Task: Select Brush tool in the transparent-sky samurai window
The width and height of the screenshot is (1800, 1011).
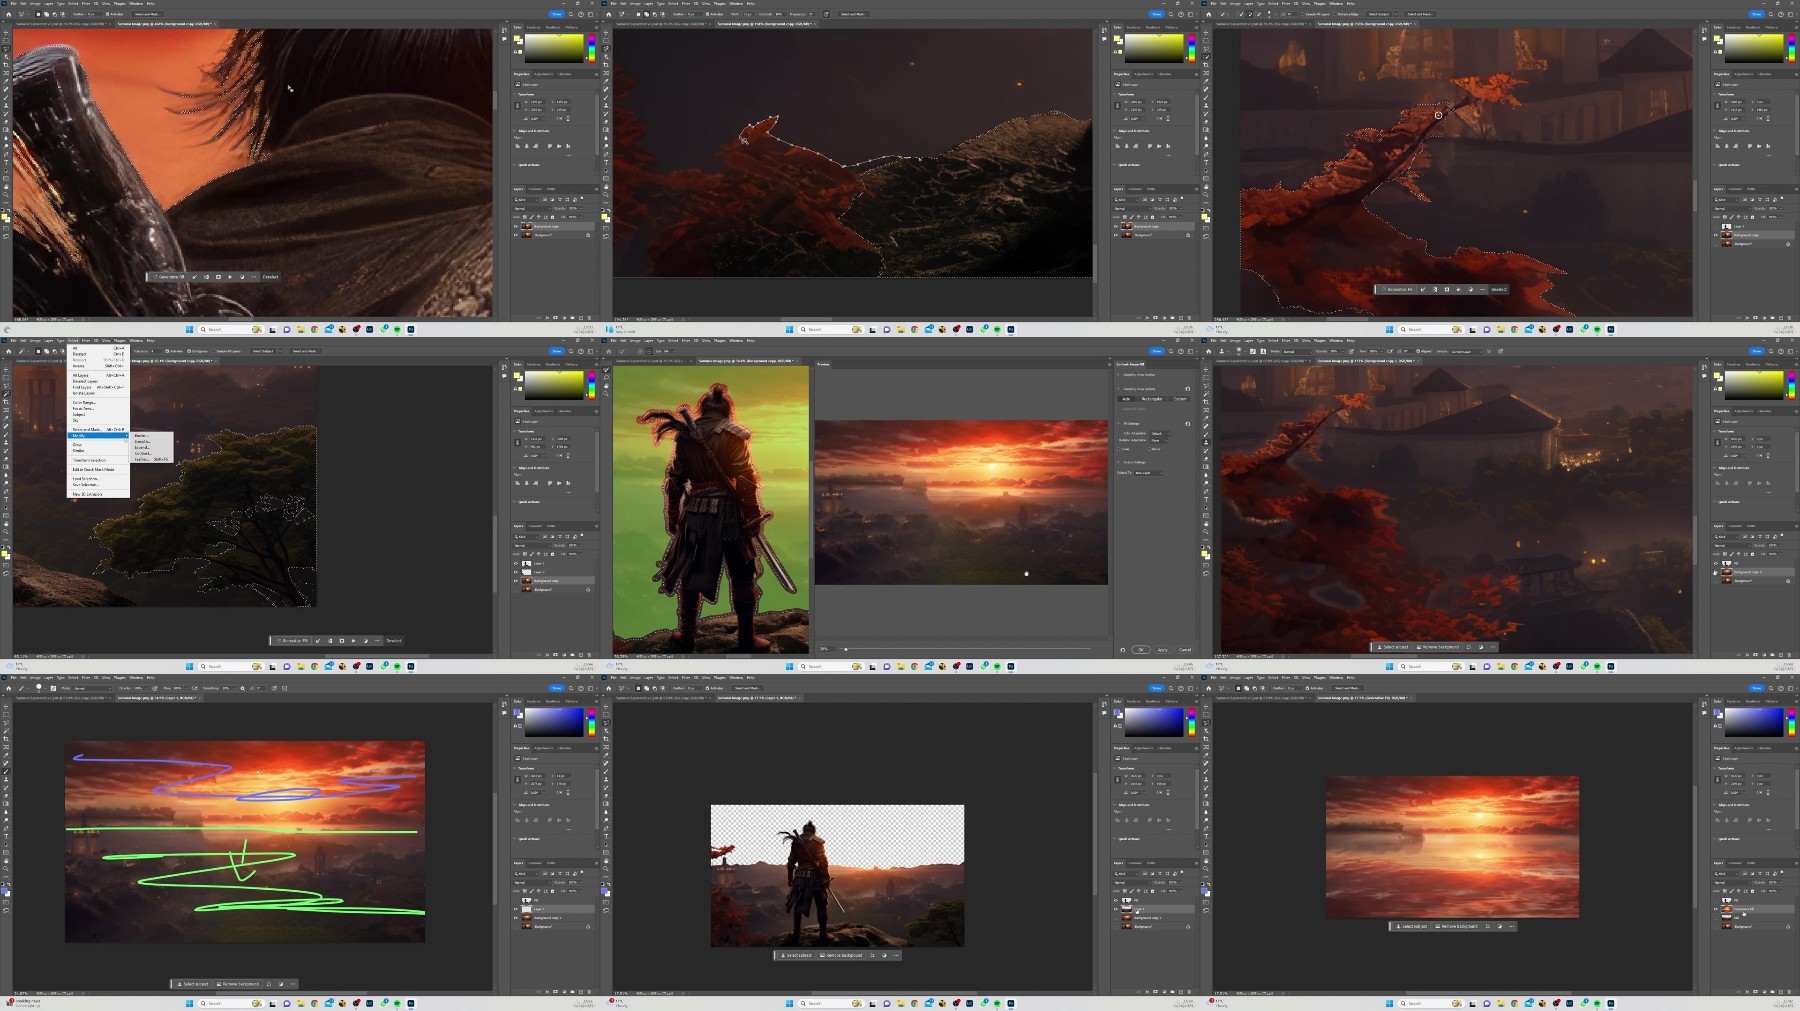Action: [606, 772]
